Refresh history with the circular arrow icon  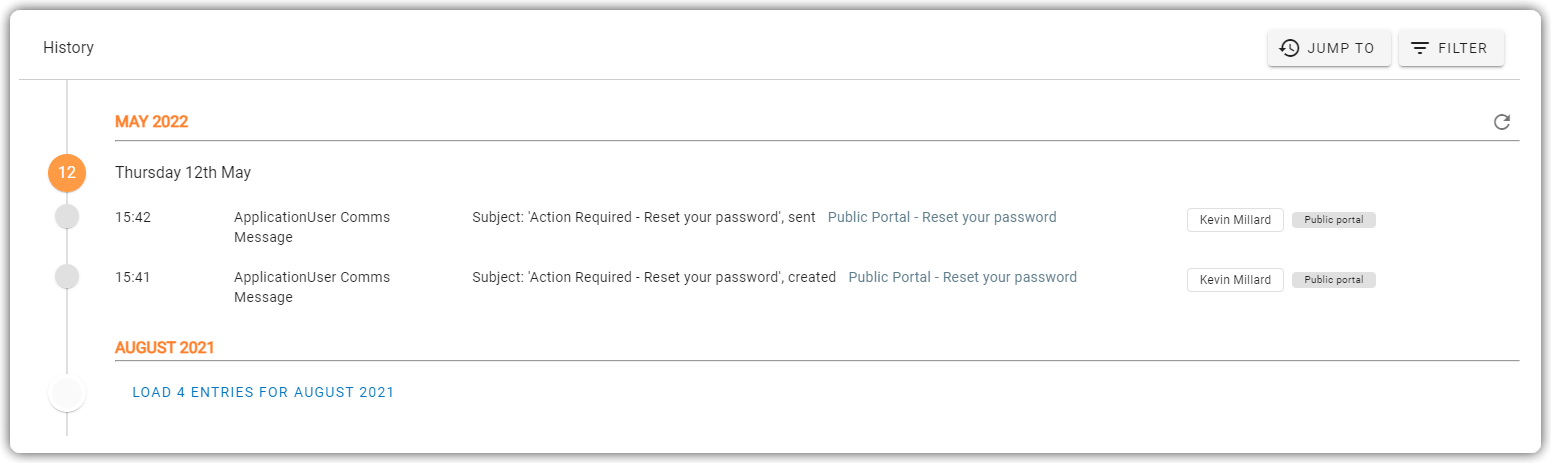click(1501, 122)
